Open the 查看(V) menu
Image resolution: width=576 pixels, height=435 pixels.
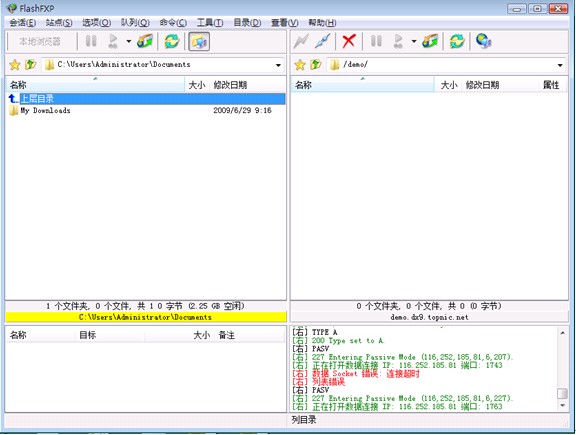coord(285,23)
